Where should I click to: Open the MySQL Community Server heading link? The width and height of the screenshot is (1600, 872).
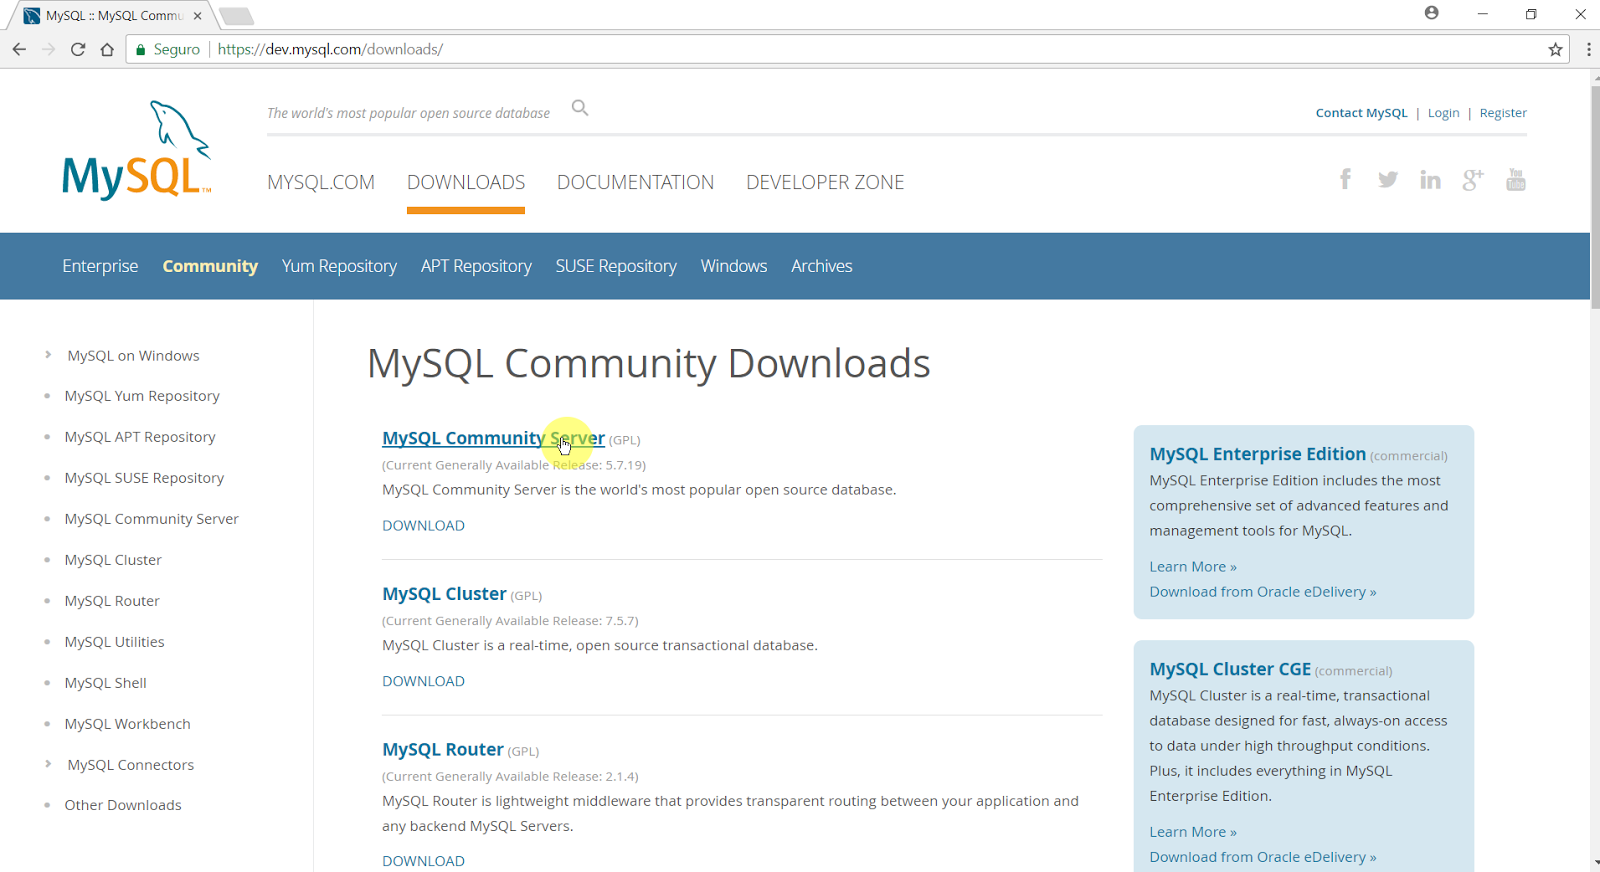pyautogui.click(x=493, y=438)
